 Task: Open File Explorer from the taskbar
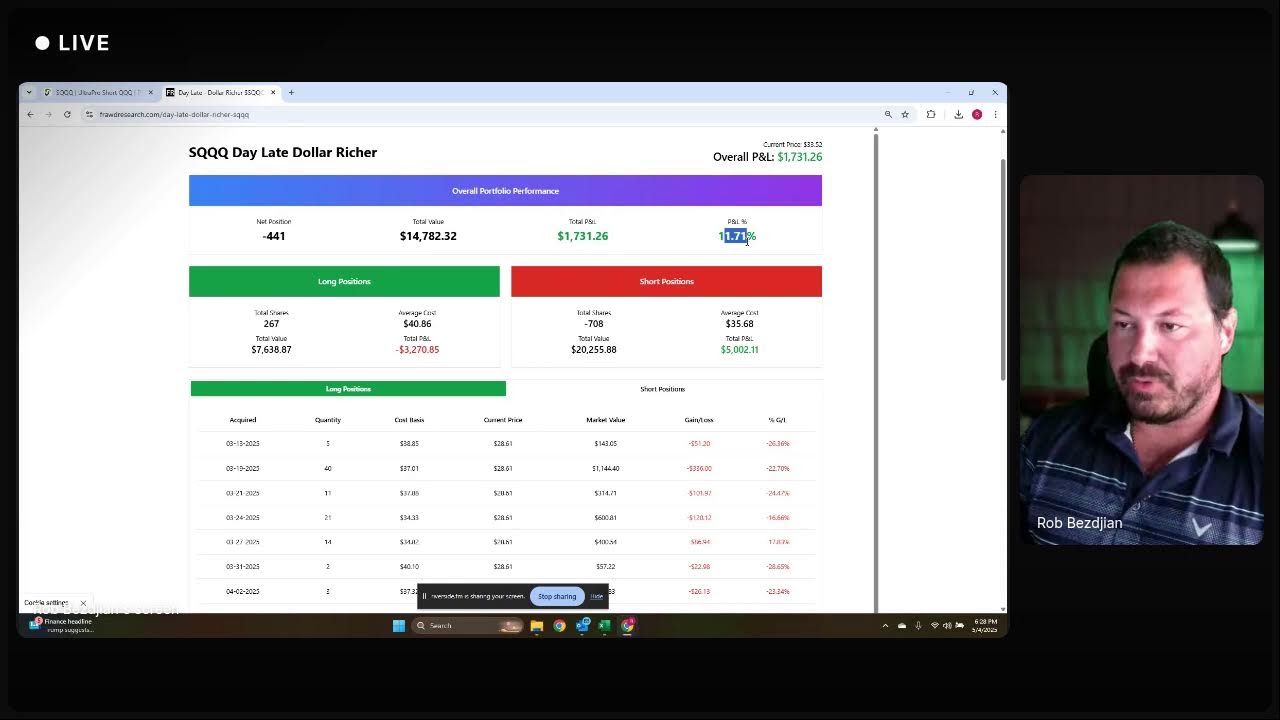coord(537,626)
